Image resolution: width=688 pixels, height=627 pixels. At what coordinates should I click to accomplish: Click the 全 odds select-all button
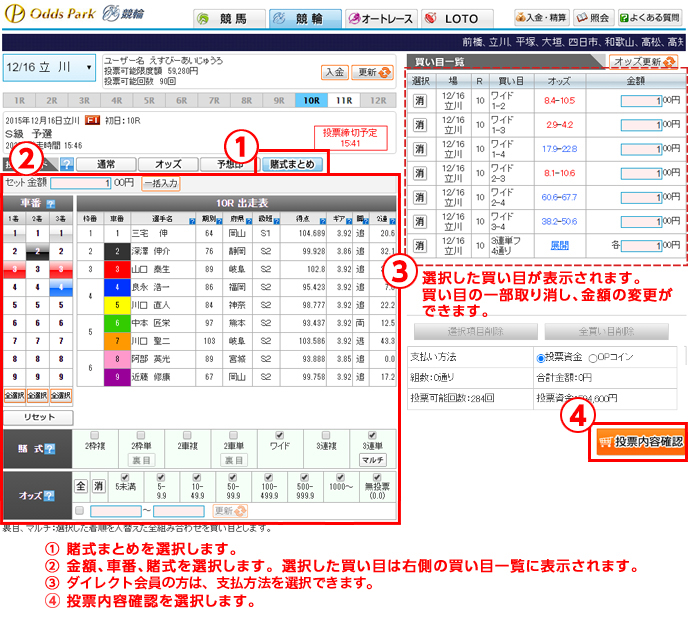coord(81,486)
